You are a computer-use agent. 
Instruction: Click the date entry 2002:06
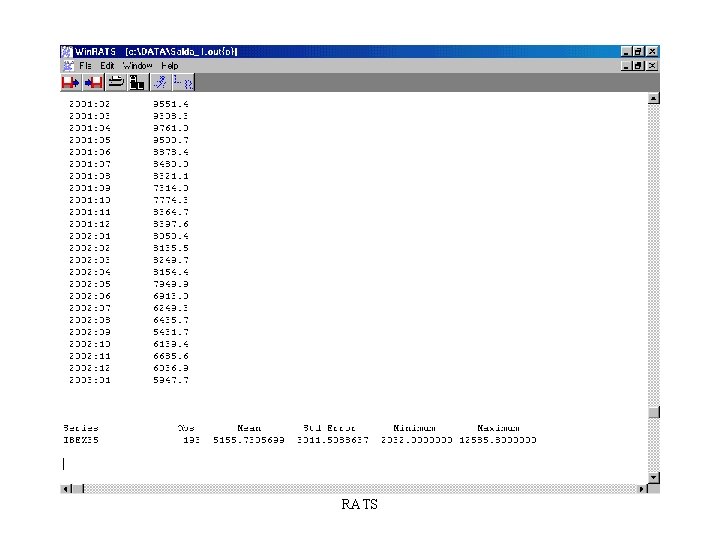[90, 296]
